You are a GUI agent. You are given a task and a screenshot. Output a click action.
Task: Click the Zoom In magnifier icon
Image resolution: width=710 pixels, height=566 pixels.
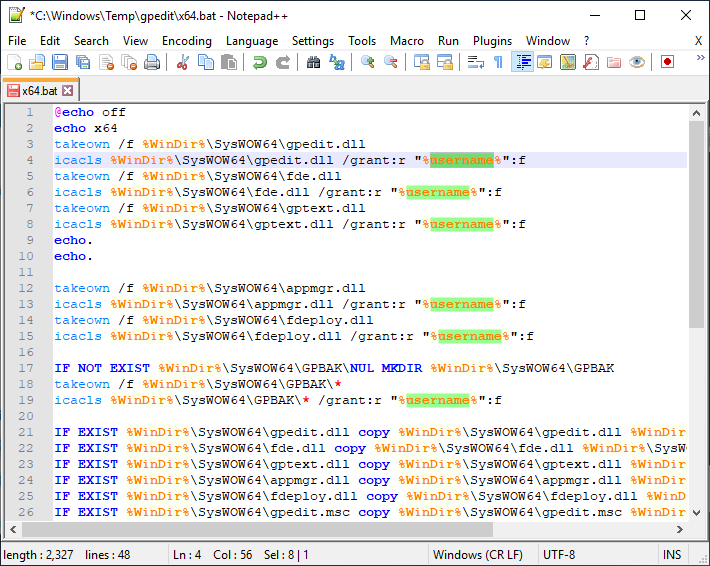coord(368,62)
